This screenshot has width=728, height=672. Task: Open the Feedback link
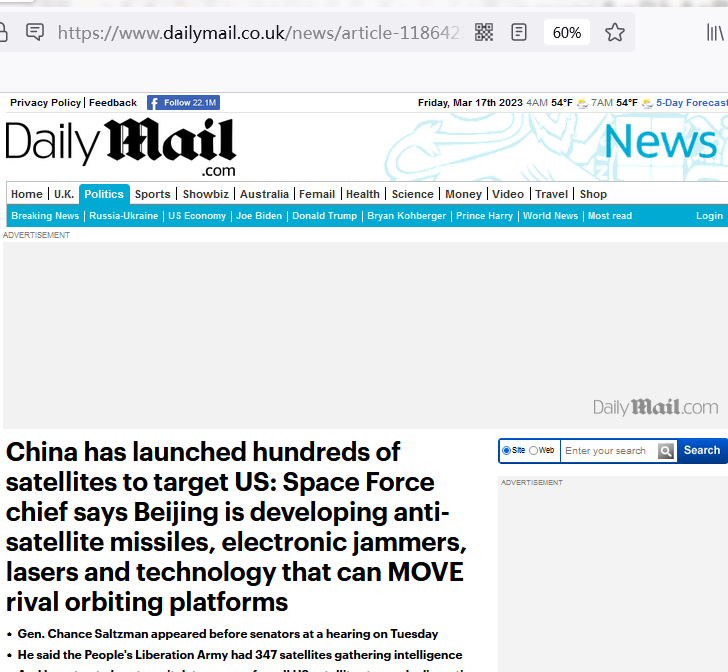click(113, 103)
